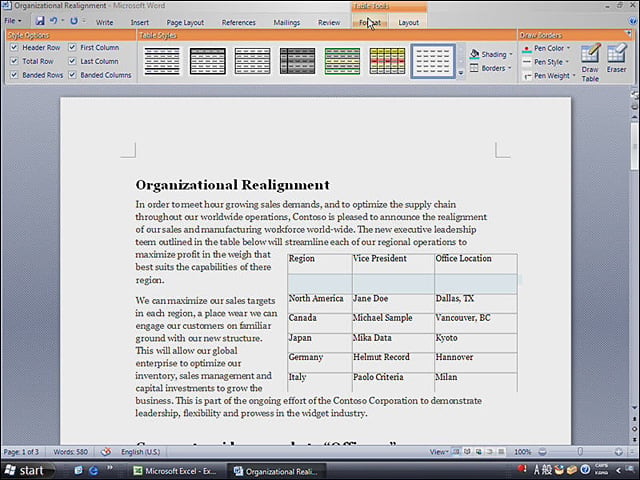Switch to Print Layout view icon

[456, 451]
